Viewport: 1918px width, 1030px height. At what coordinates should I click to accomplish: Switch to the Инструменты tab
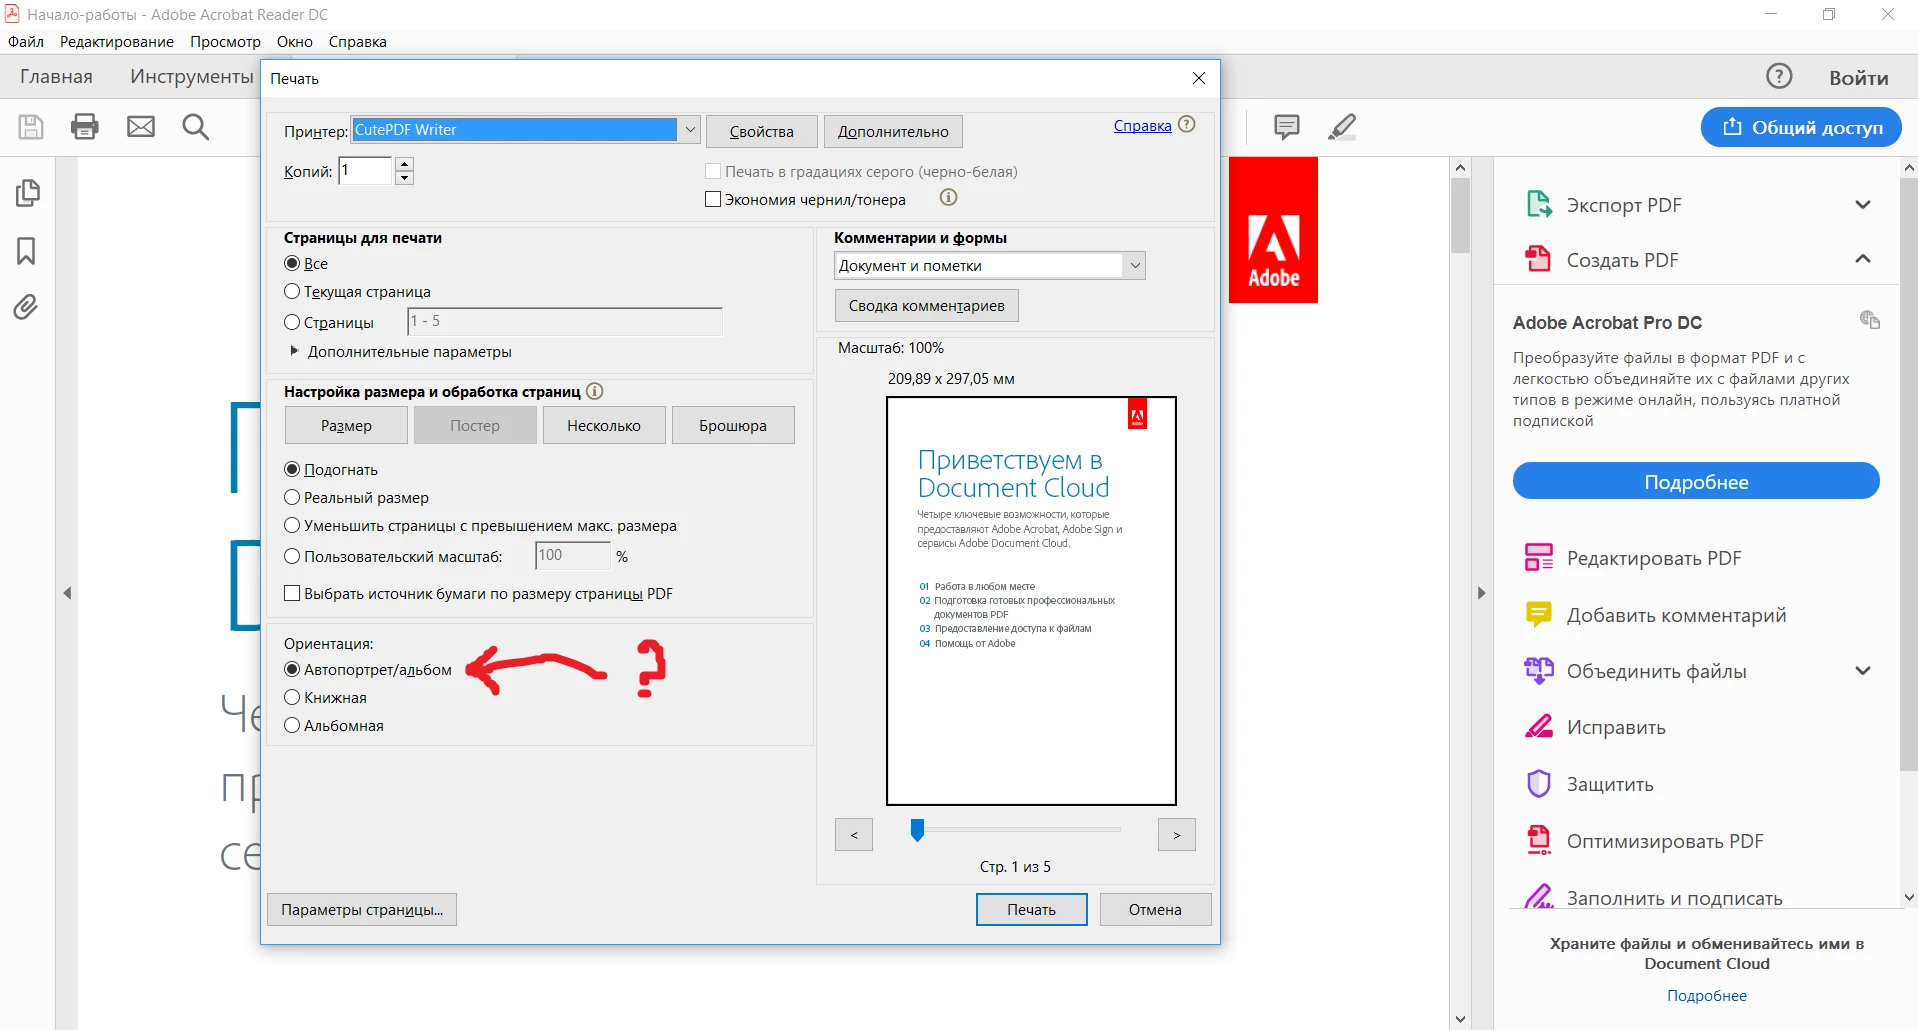point(191,77)
